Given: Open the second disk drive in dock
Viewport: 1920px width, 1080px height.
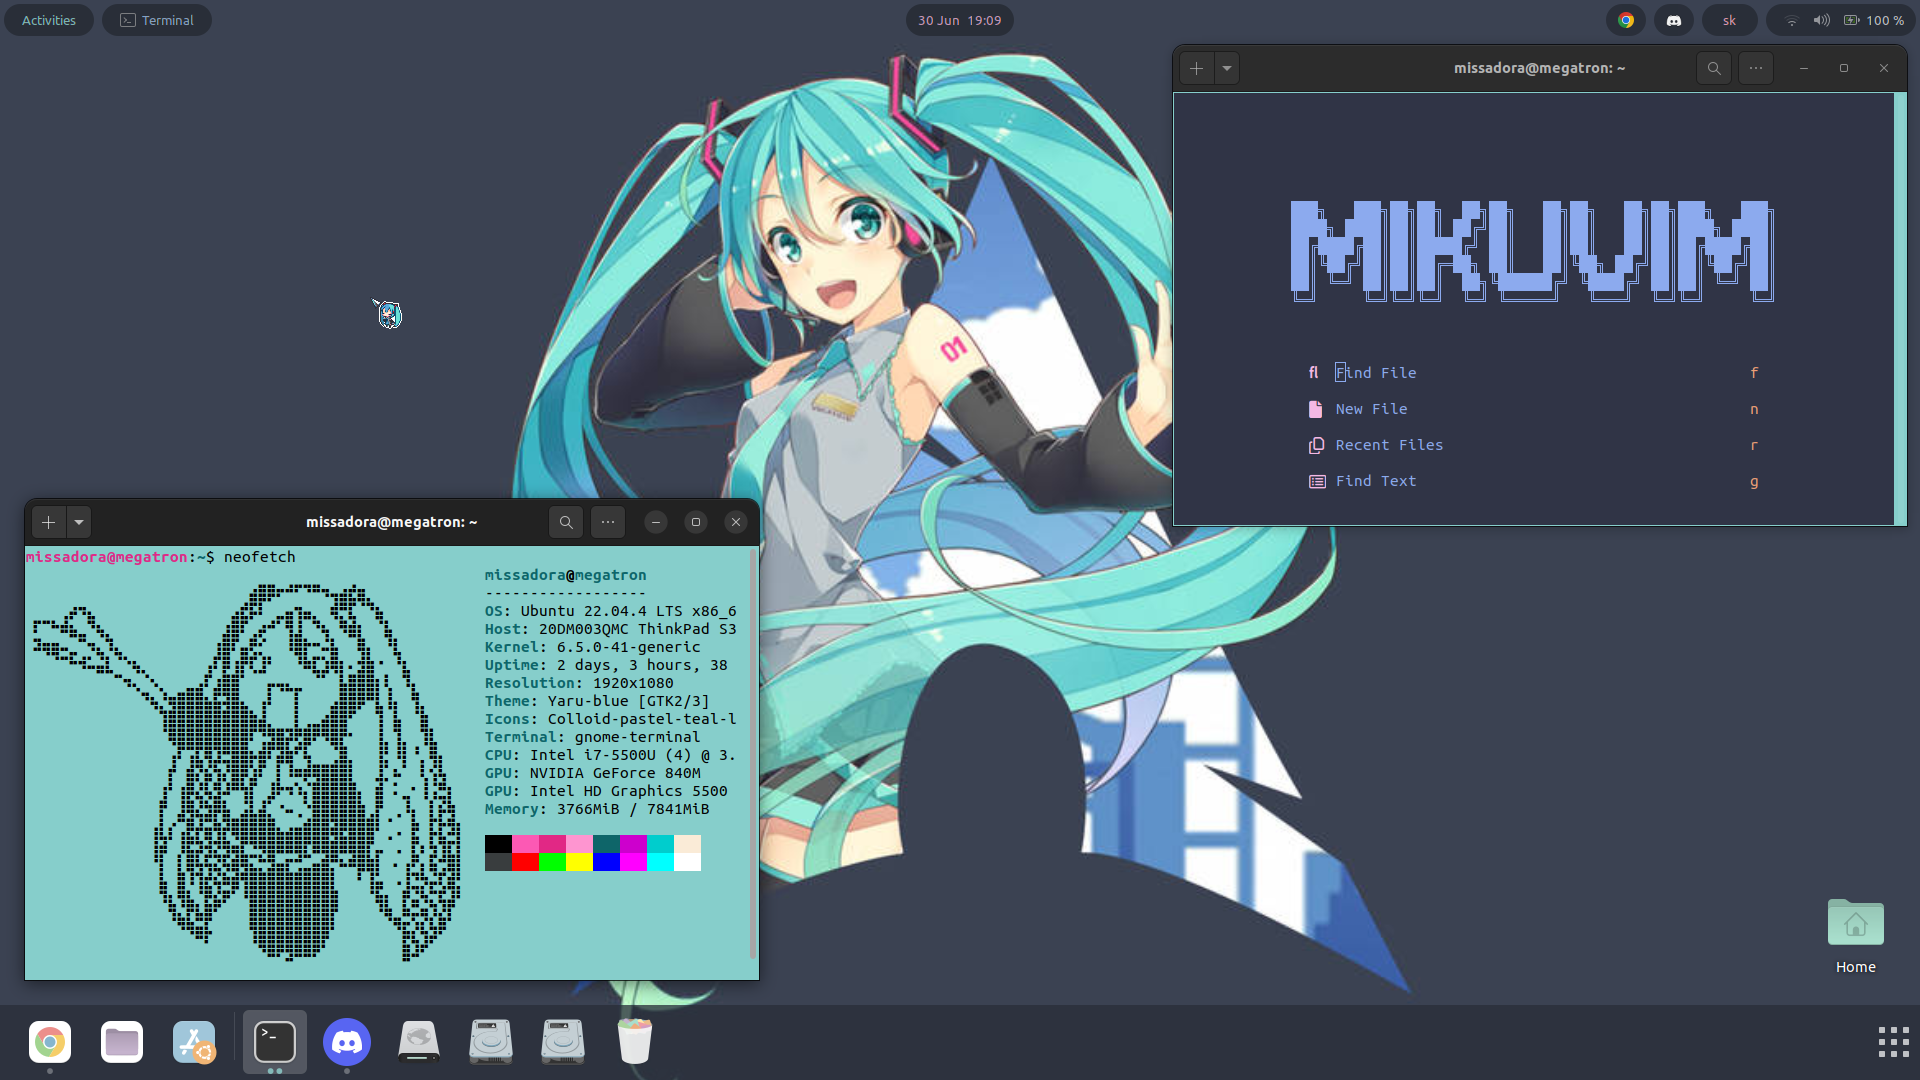Looking at the screenshot, I should tap(491, 1042).
